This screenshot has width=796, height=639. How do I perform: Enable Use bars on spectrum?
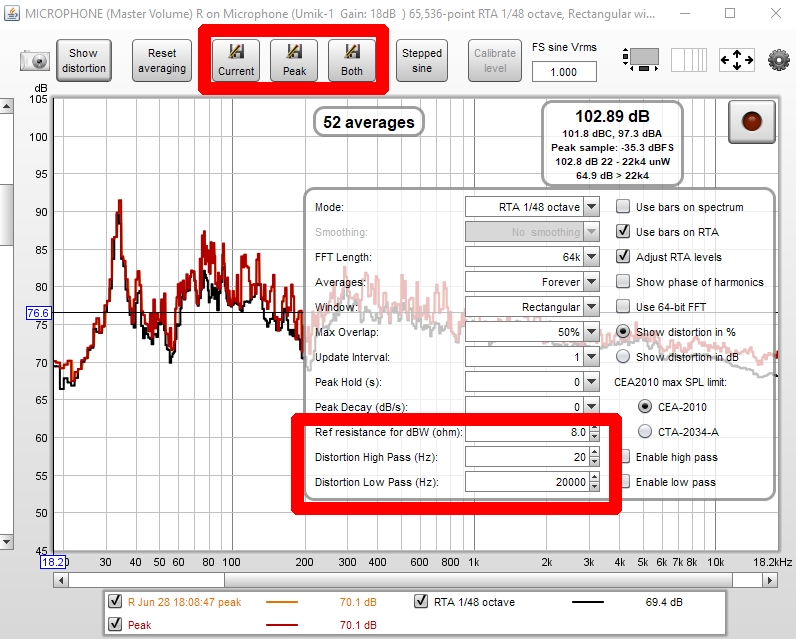(622, 207)
